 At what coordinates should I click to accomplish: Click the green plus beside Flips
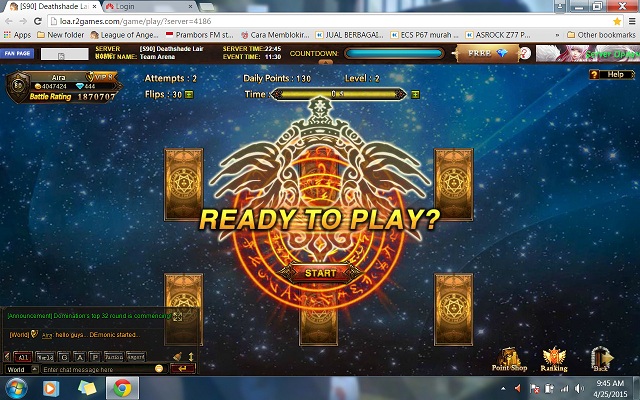pos(188,95)
